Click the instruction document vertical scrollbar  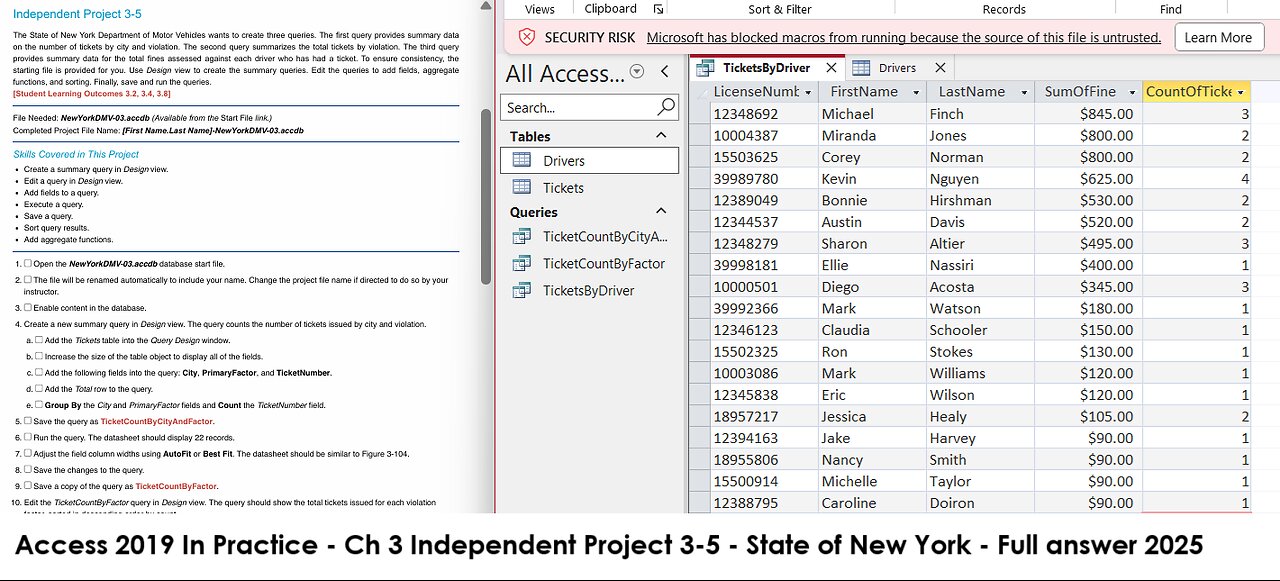(x=487, y=196)
